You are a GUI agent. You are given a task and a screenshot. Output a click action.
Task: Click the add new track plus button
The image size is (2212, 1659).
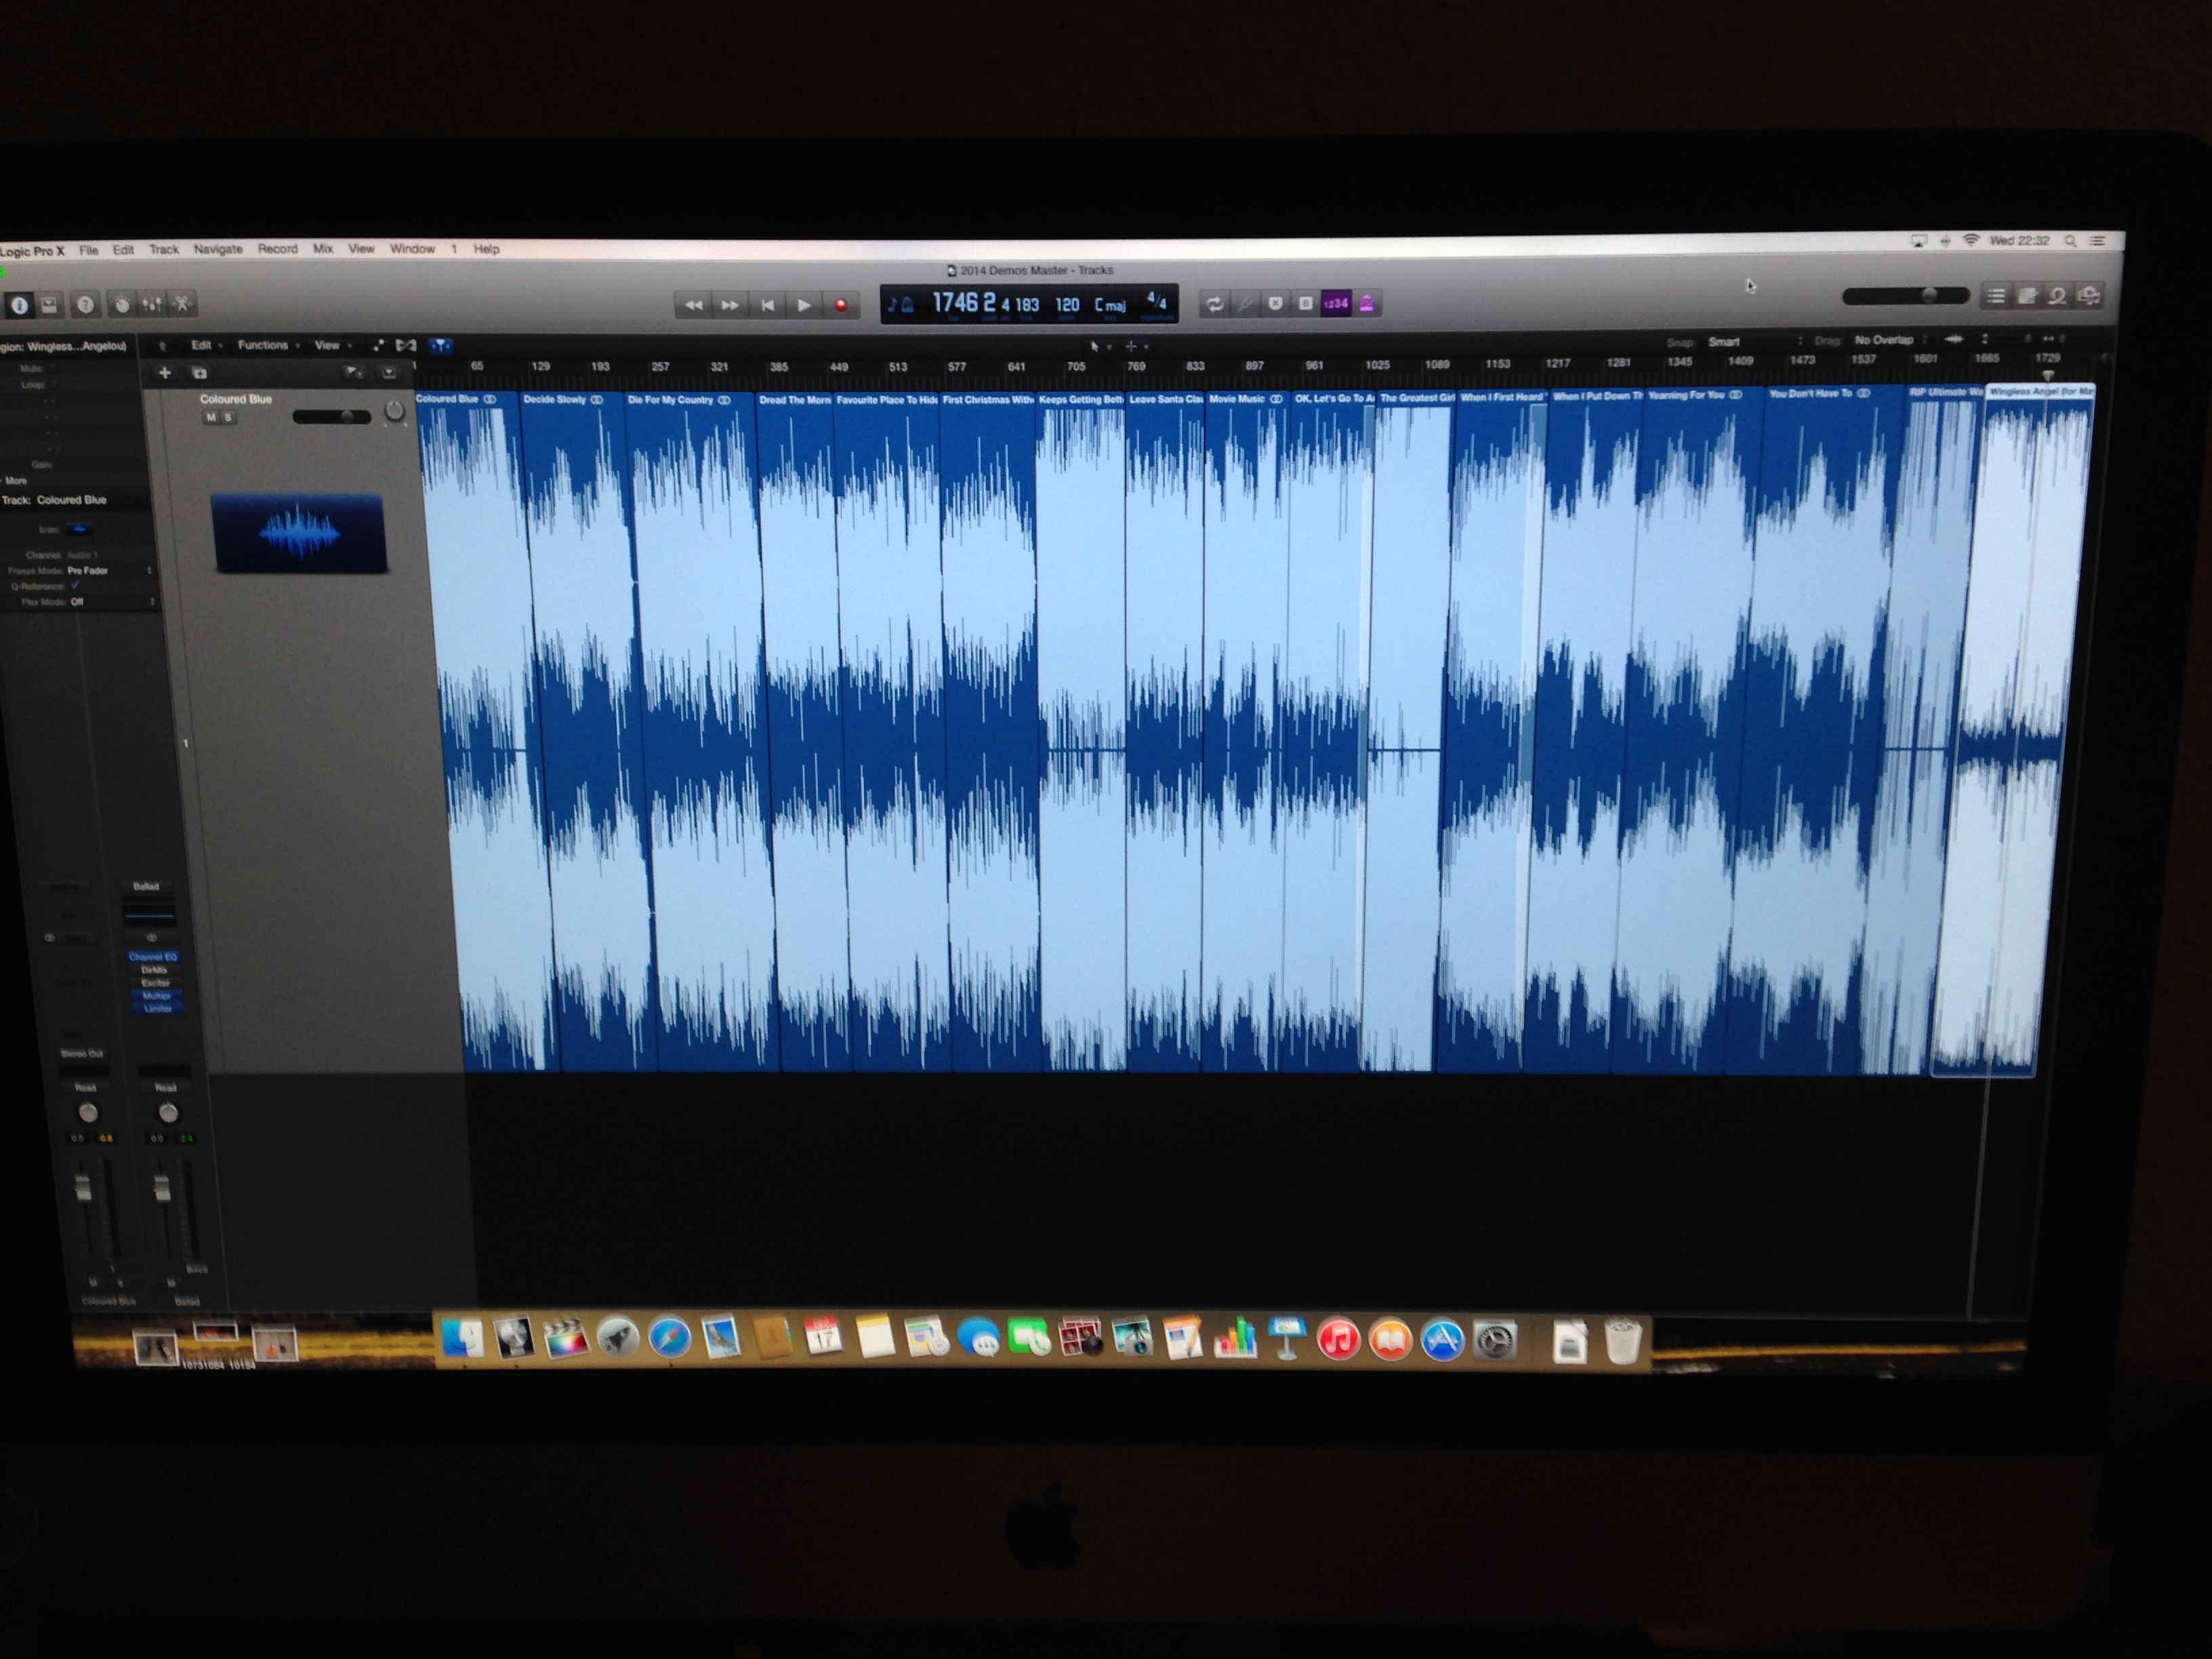point(165,373)
